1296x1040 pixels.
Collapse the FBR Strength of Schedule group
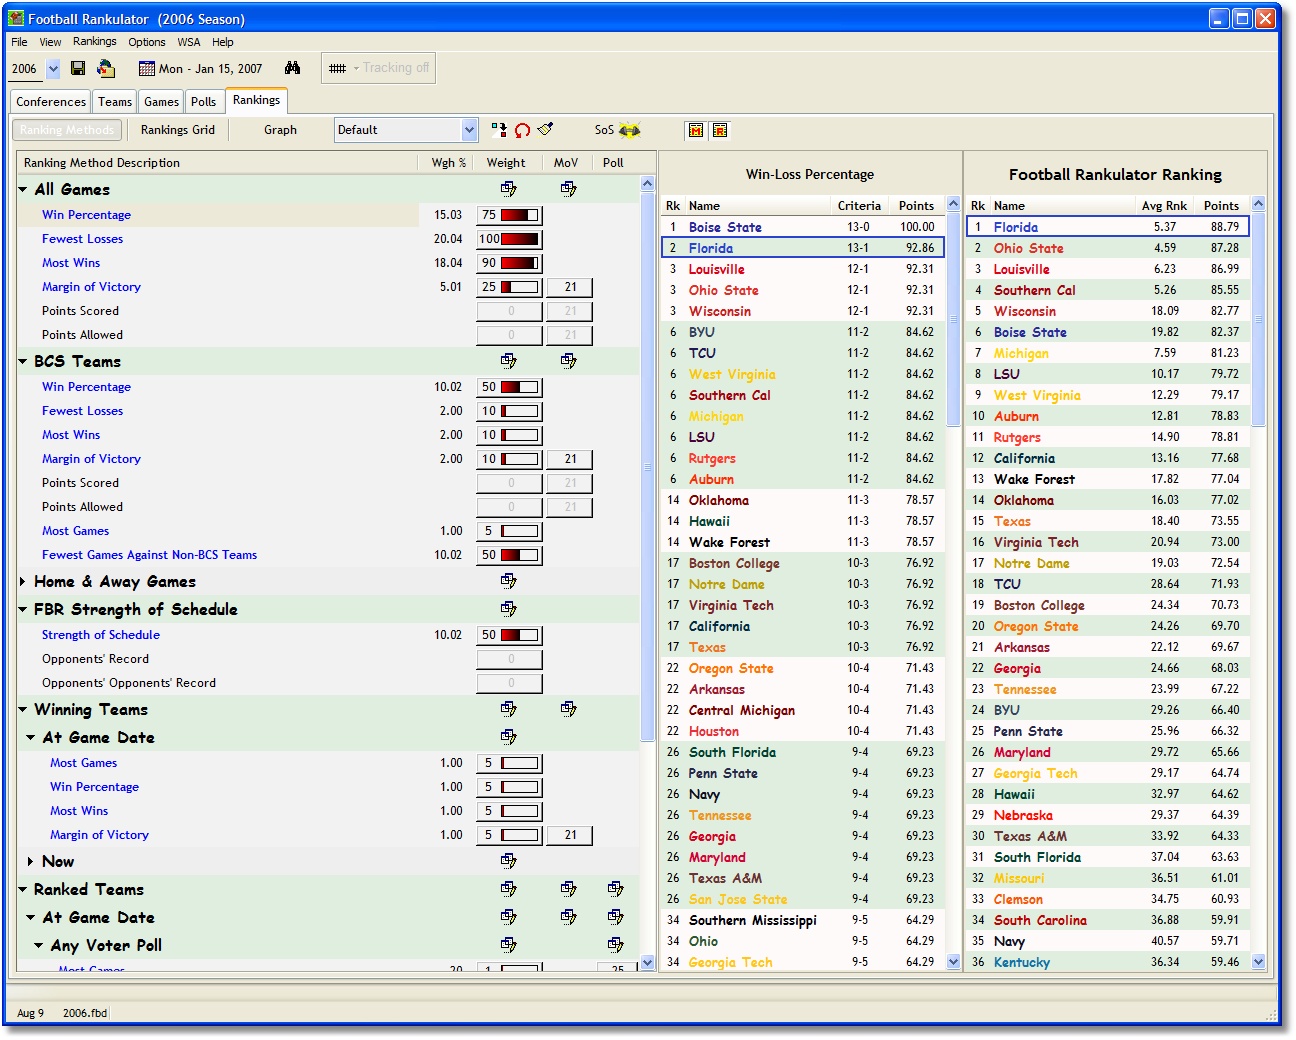pyautogui.click(x=23, y=609)
